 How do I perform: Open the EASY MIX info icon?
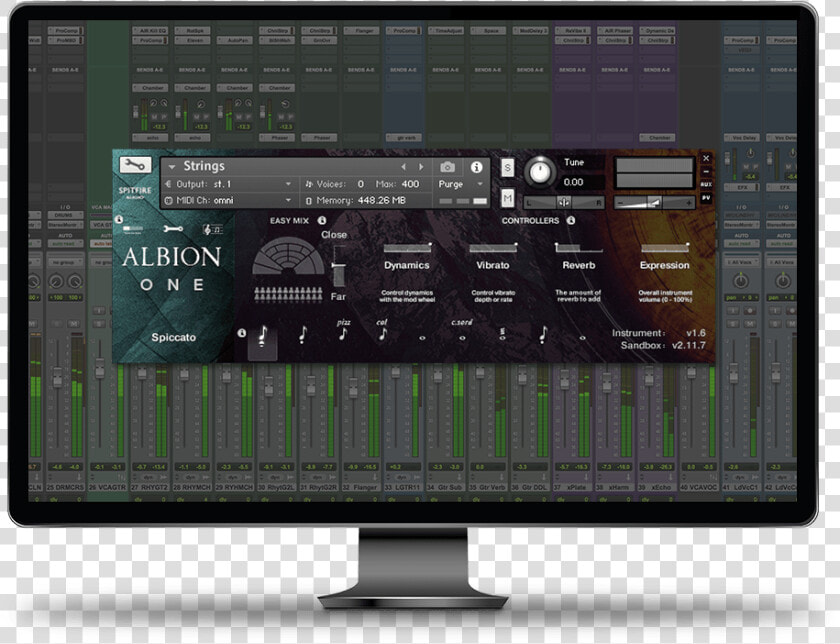click(322, 220)
